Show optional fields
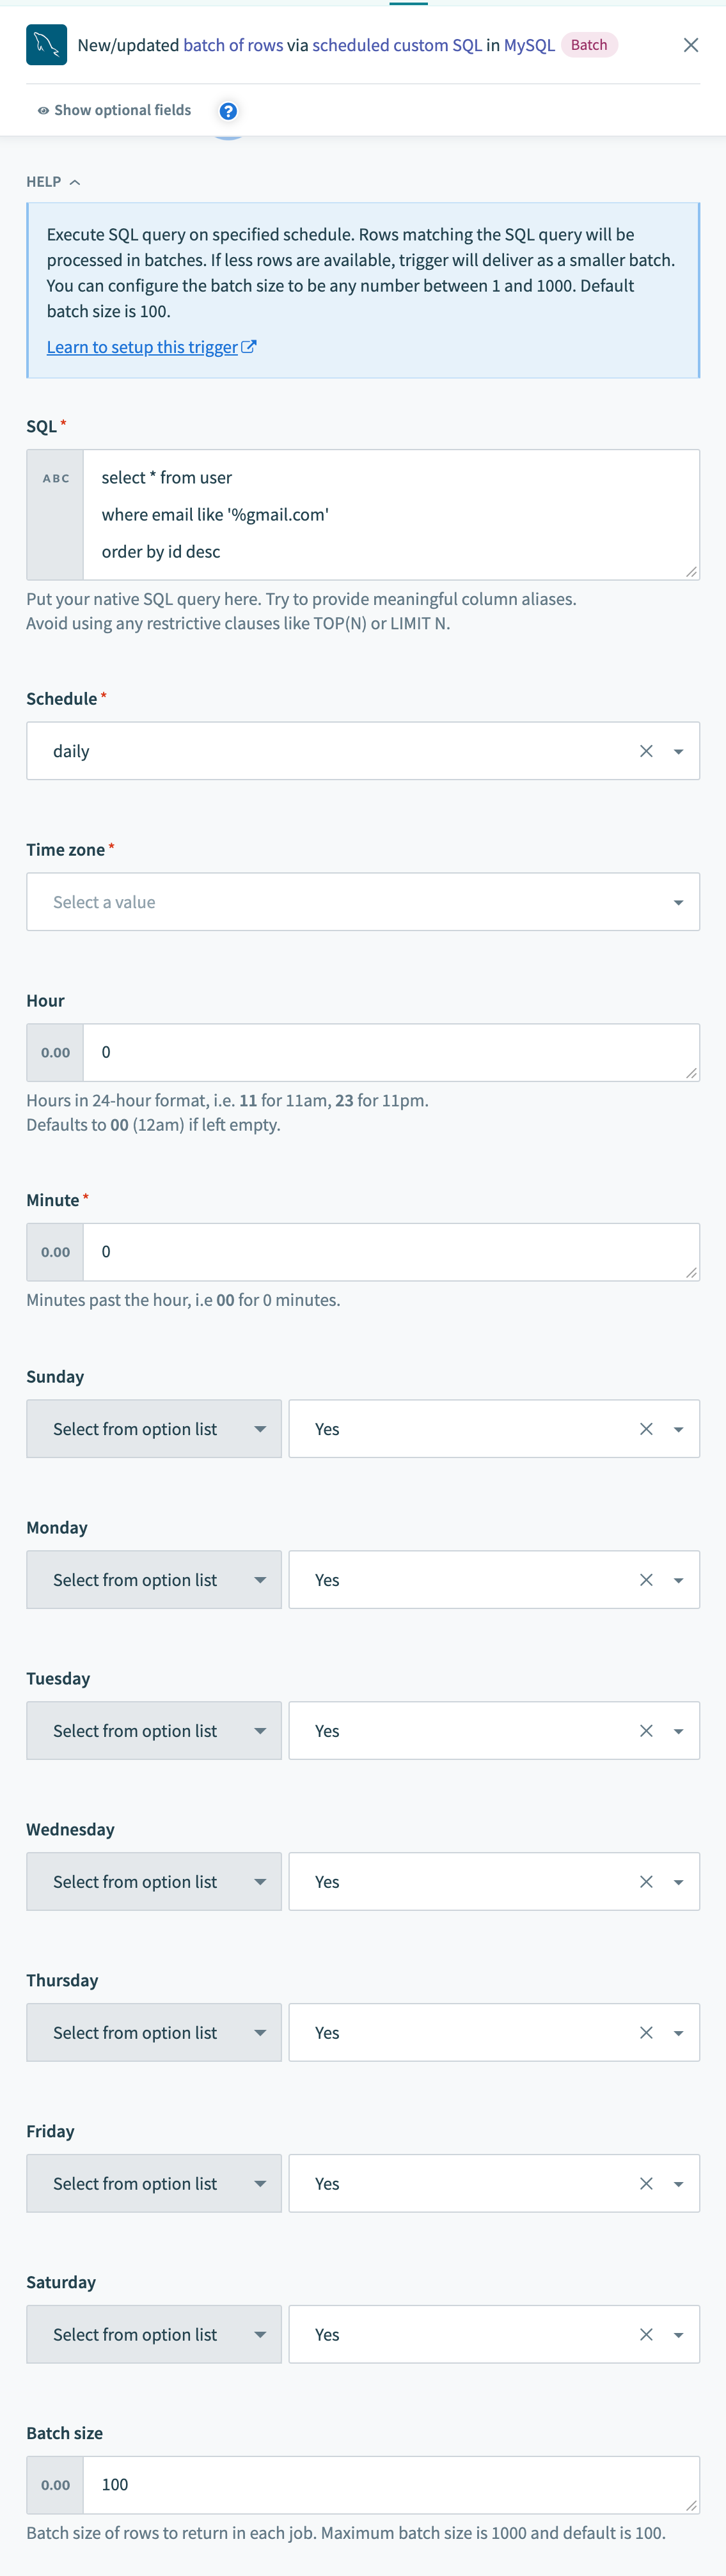The width and height of the screenshot is (726, 2576). pyautogui.click(x=114, y=110)
